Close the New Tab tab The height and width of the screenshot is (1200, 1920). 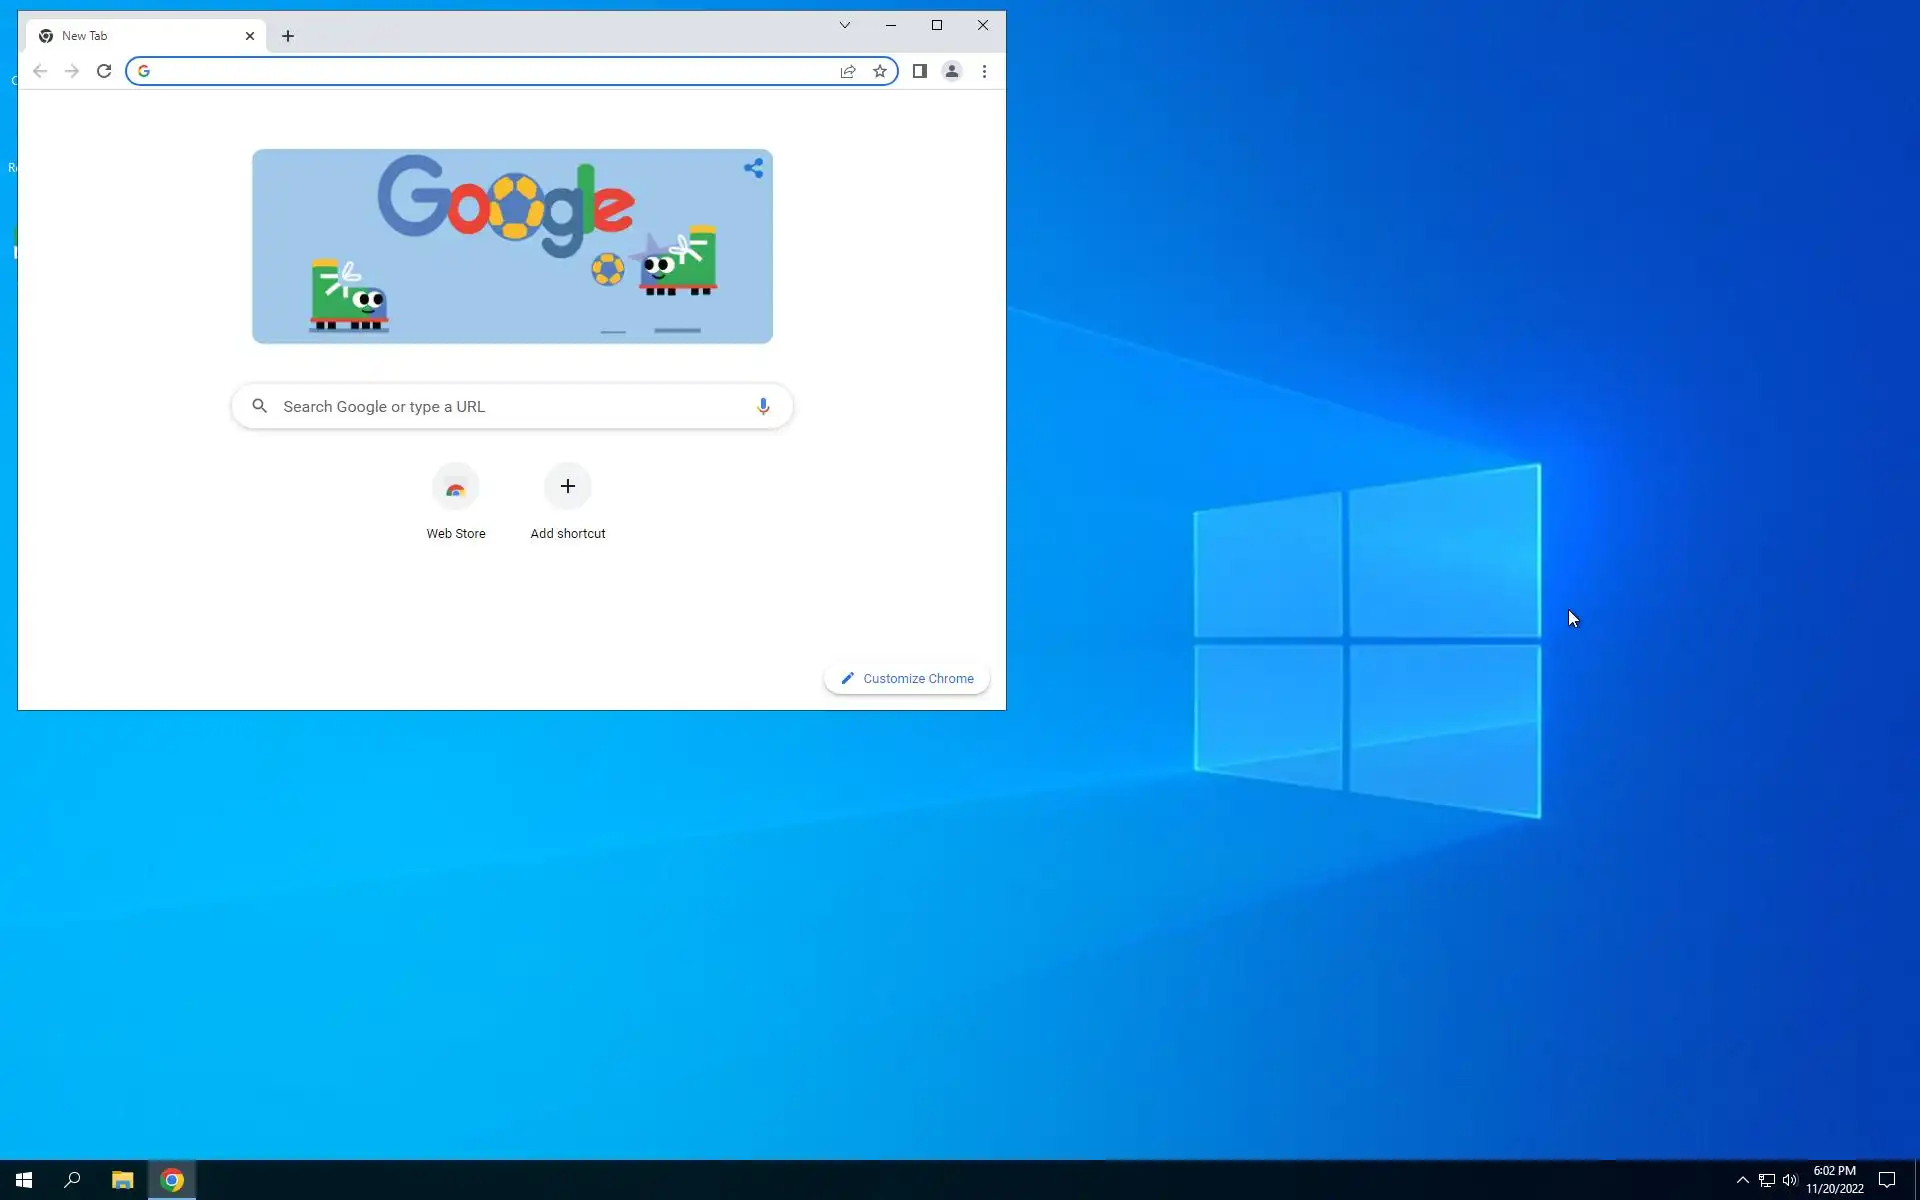click(250, 36)
